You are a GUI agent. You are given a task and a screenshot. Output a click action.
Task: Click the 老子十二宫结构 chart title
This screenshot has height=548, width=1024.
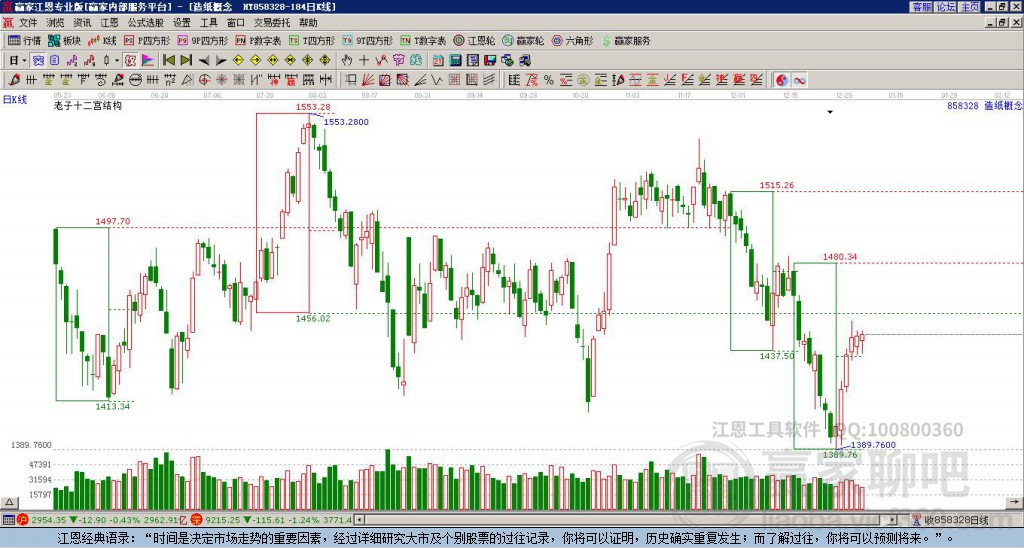(x=88, y=105)
